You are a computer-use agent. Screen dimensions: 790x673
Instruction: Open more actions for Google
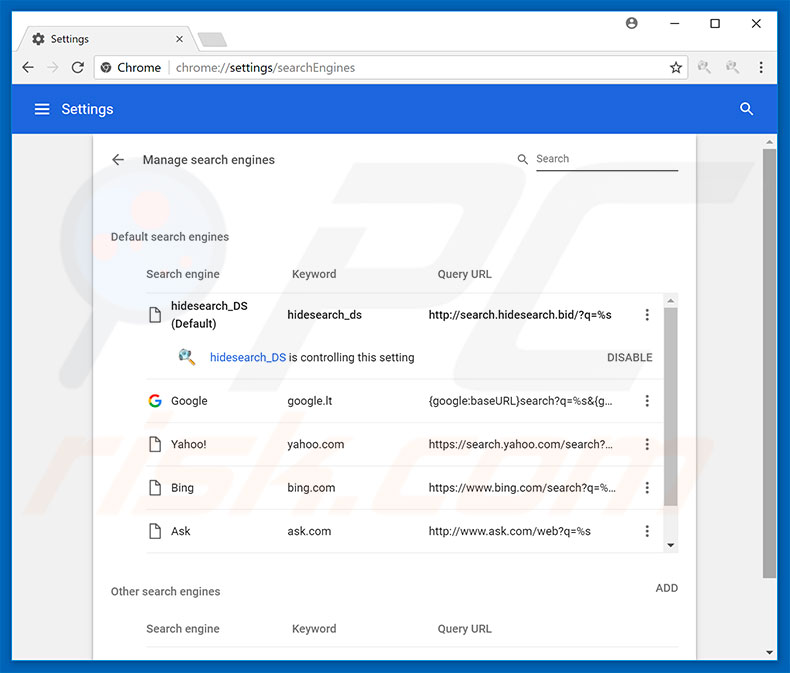click(647, 401)
